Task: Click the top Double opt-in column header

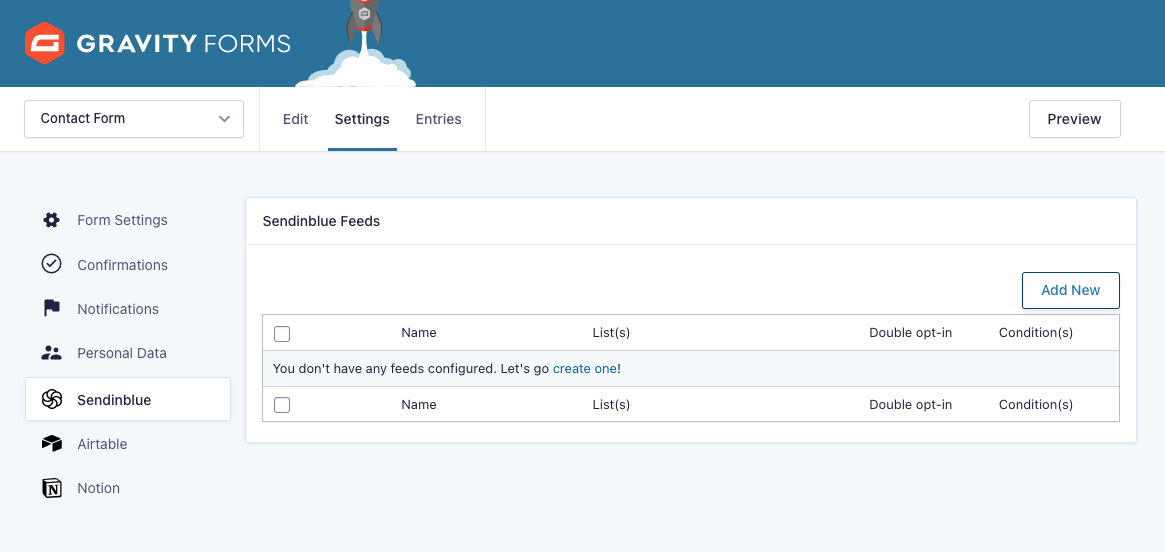Action: [910, 333]
